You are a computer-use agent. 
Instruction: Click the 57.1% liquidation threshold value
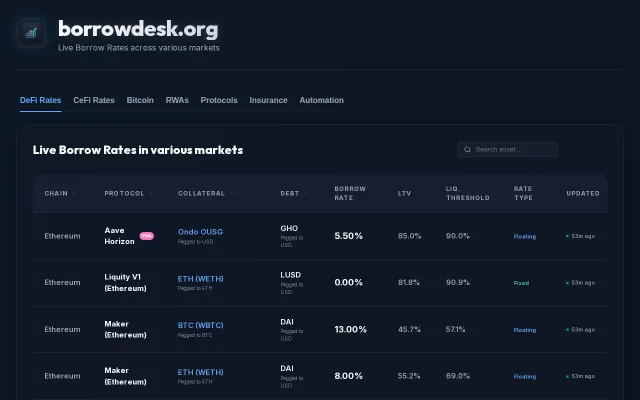[x=456, y=329]
